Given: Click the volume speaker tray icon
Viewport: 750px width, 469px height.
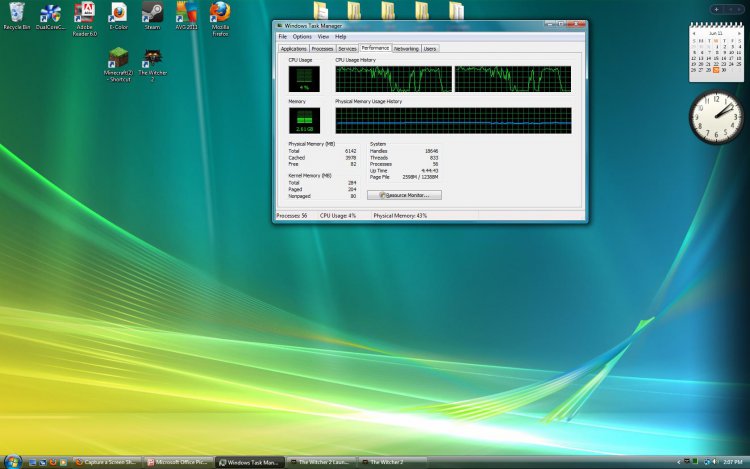Looking at the screenshot, I should click(715, 462).
